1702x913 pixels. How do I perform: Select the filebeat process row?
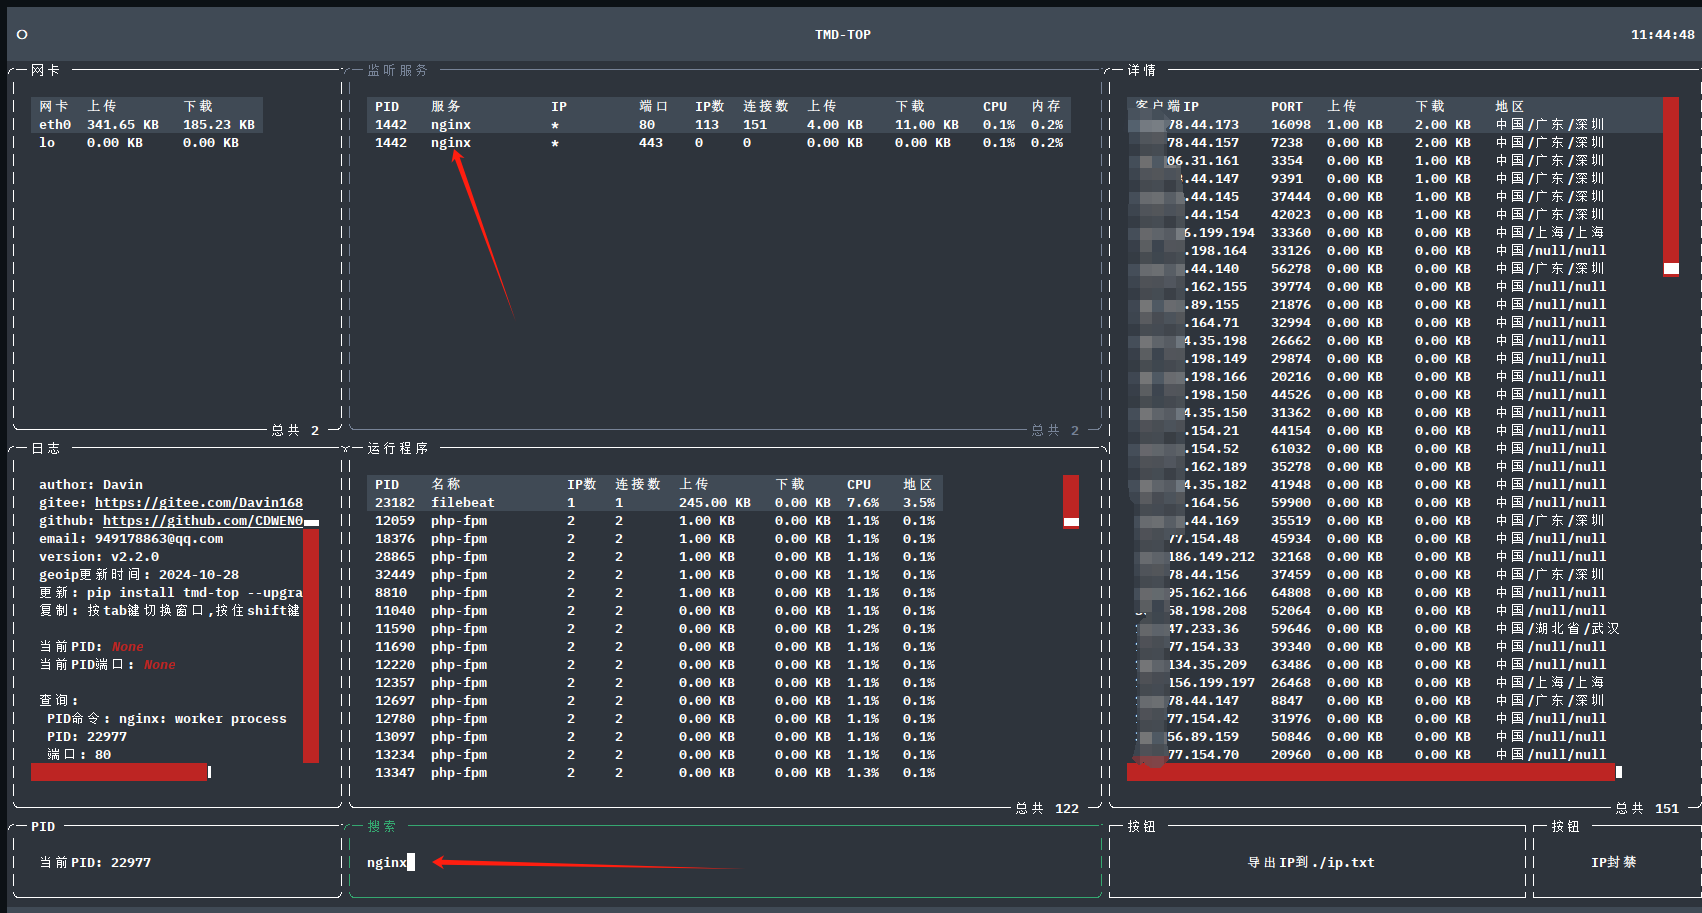pyautogui.click(x=655, y=503)
